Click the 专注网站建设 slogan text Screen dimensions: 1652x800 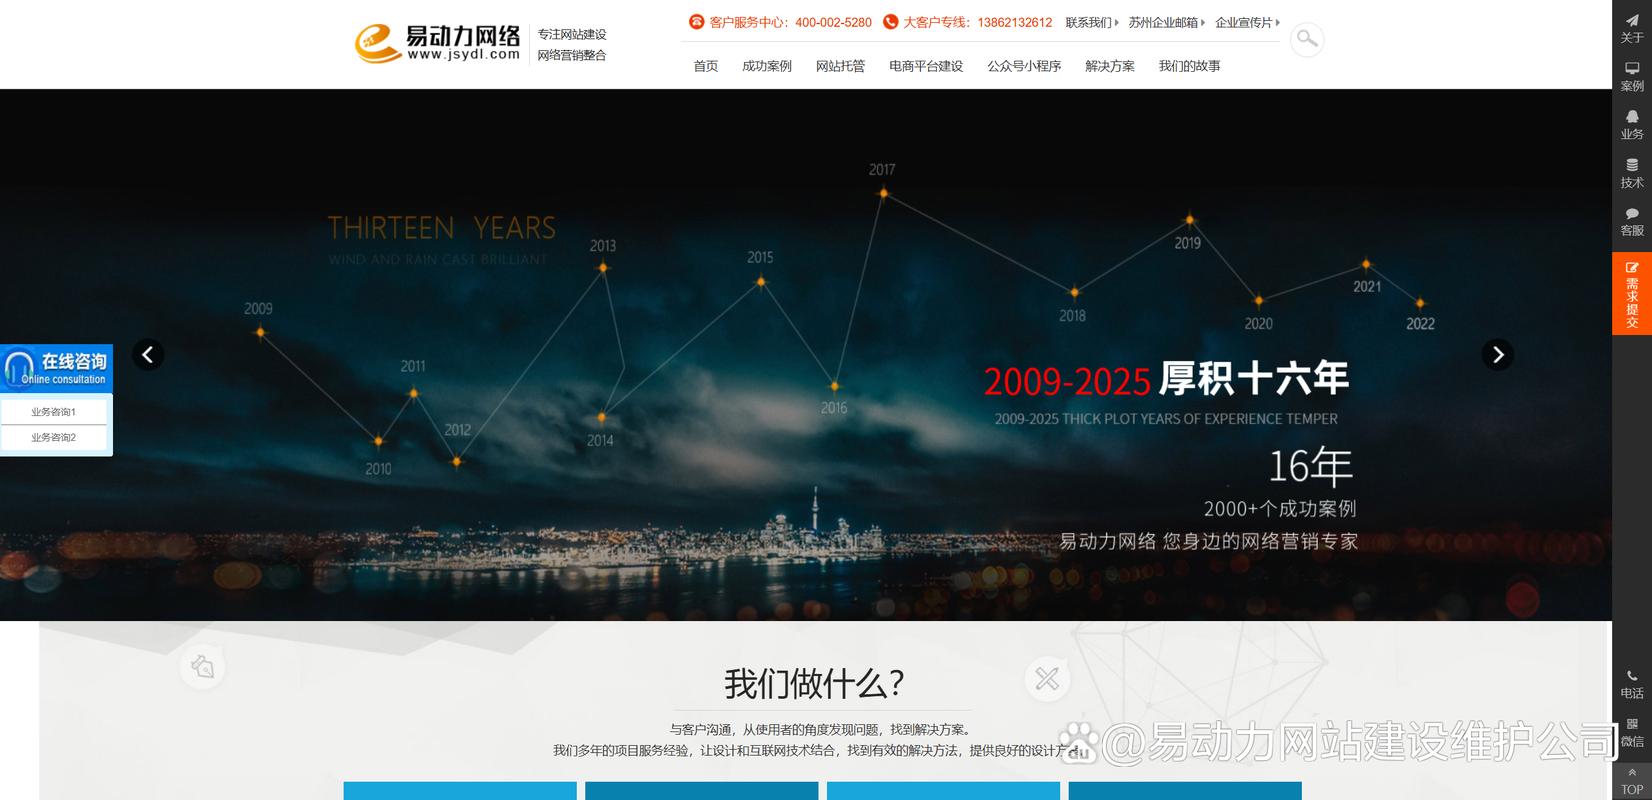[572, 34]
